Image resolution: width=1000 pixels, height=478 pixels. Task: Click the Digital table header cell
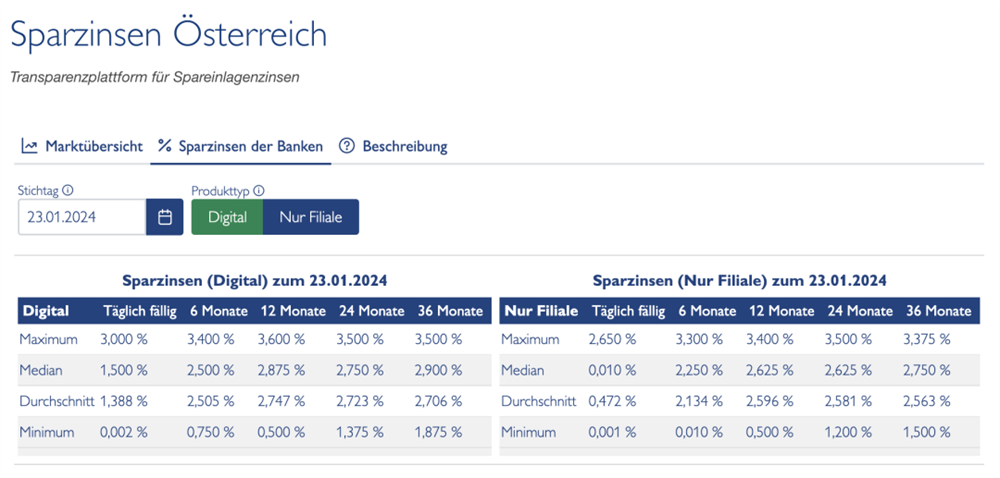pos(46,311)
